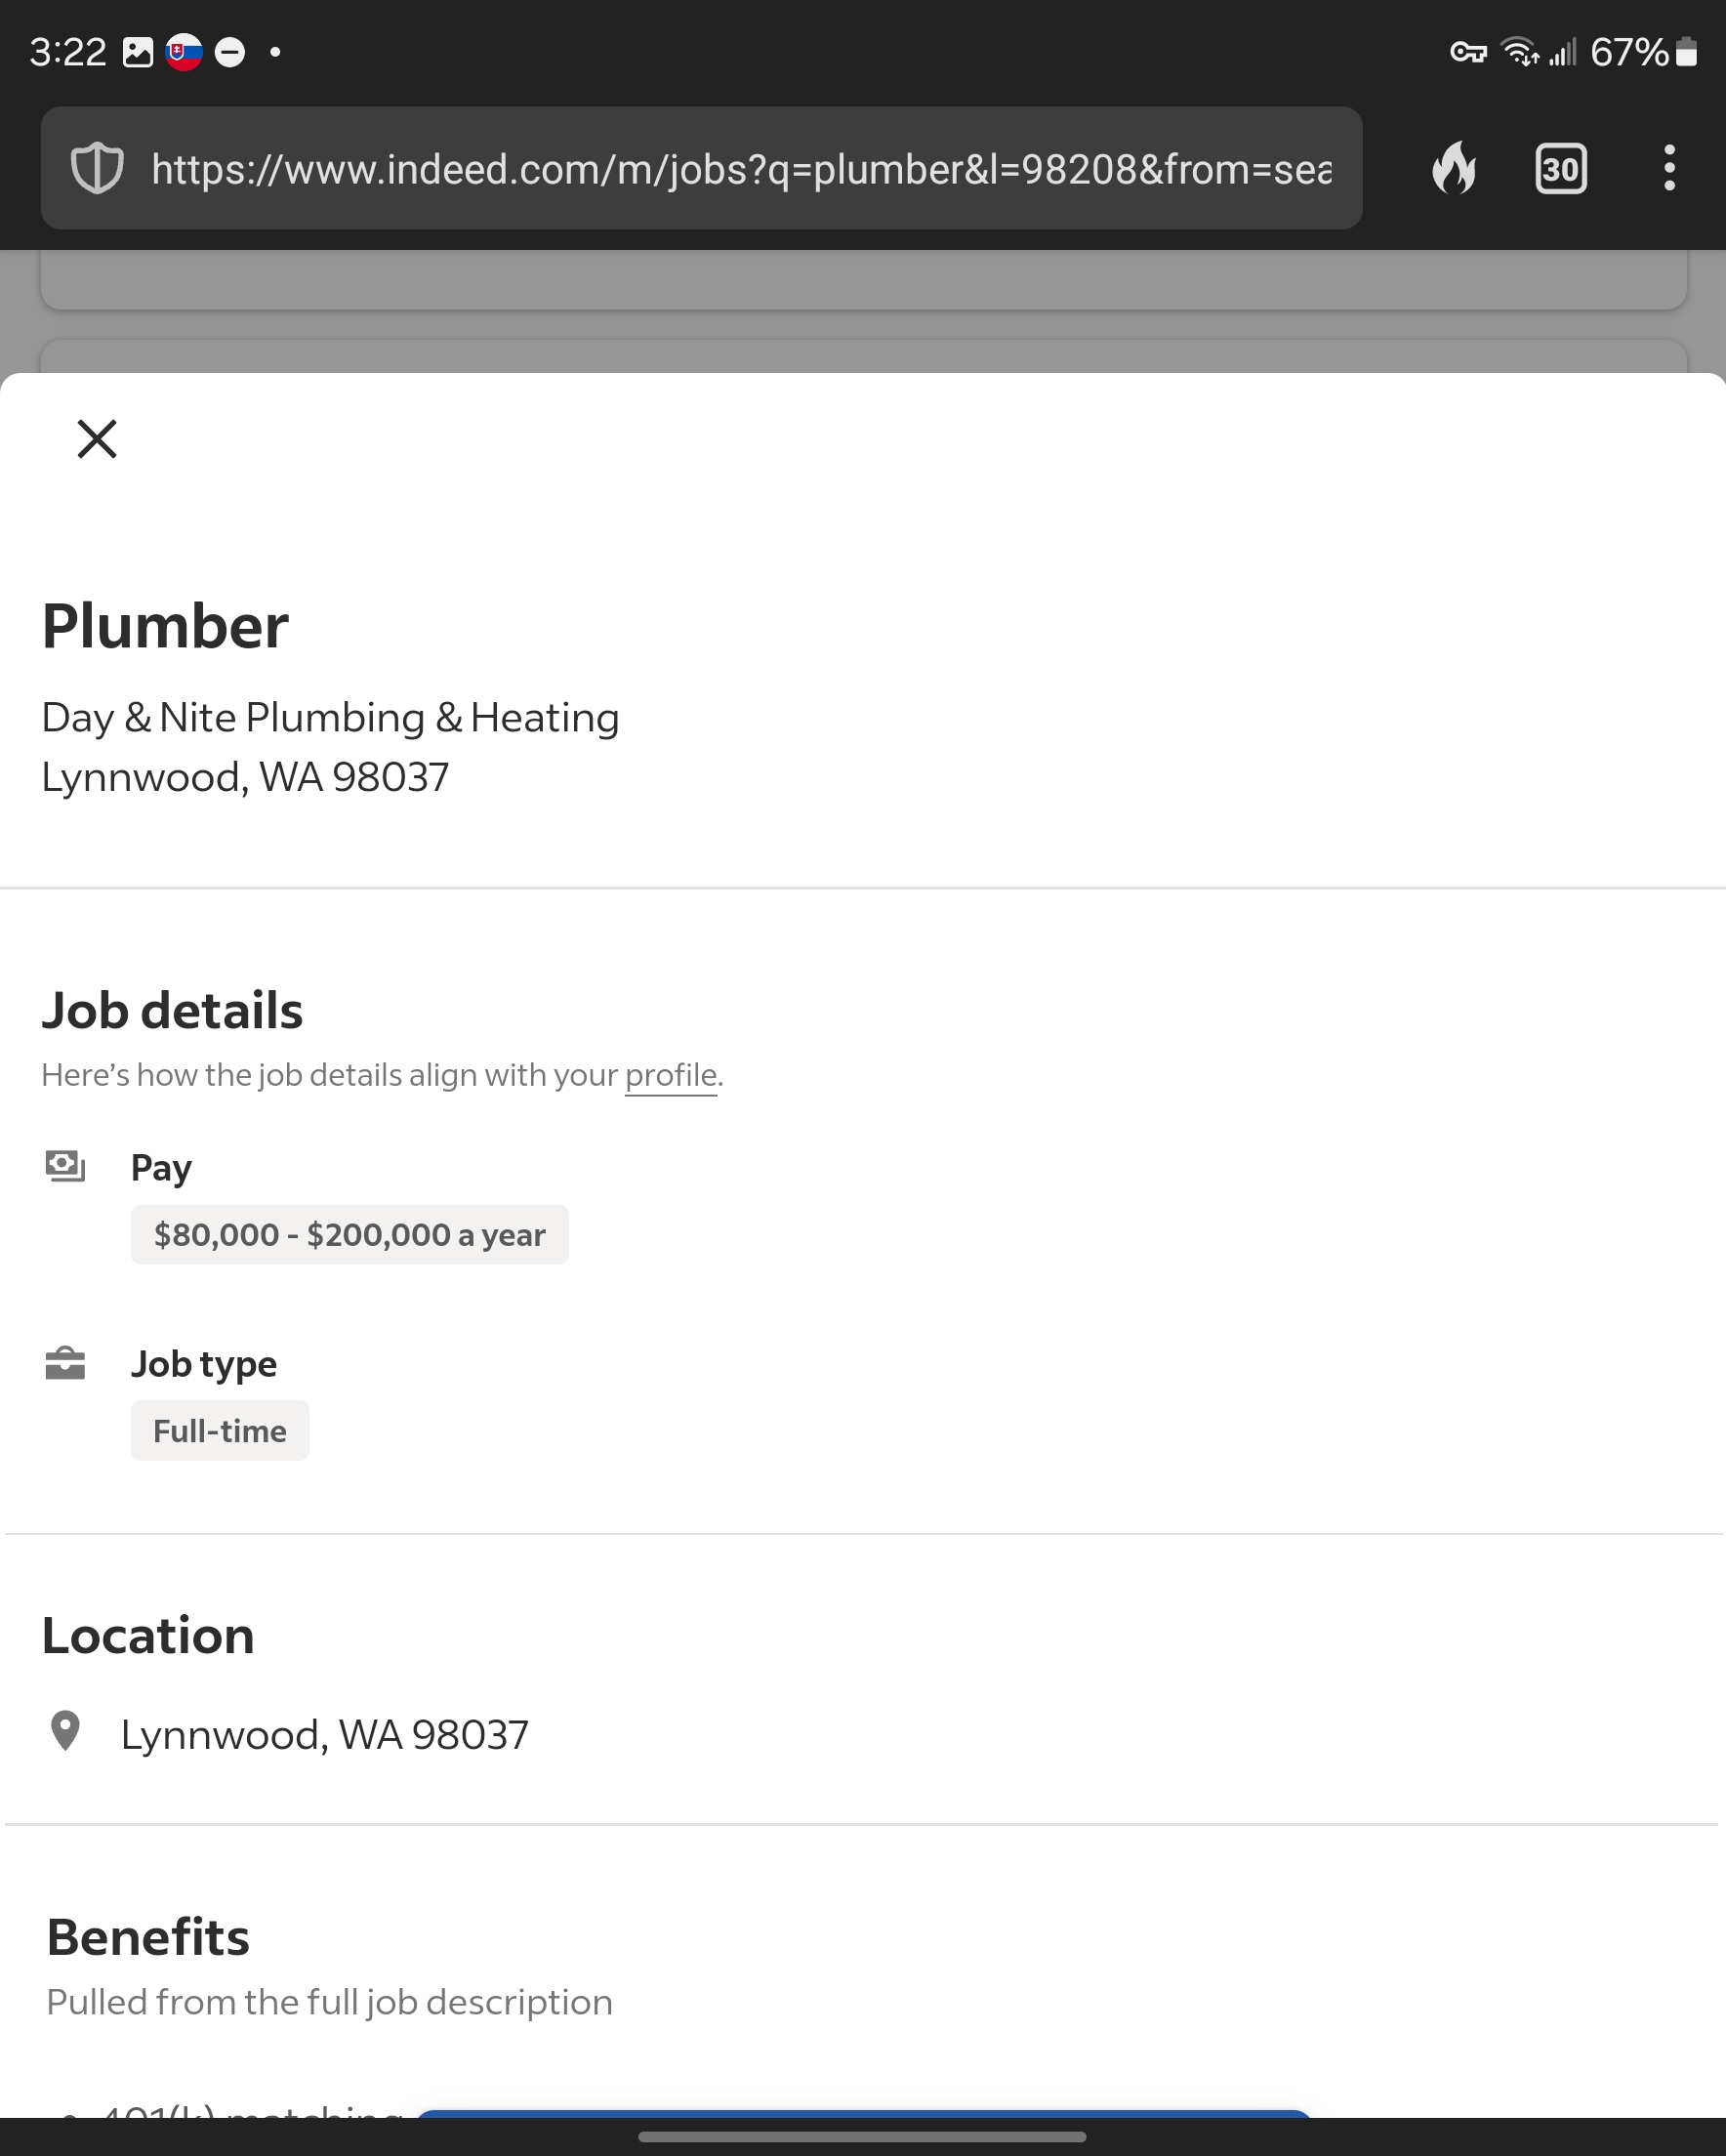Viewport: 1726px width, 2156px height.
Task: Tap Day & Nite Plumbing & Heating company name
Action: [330, 718]
